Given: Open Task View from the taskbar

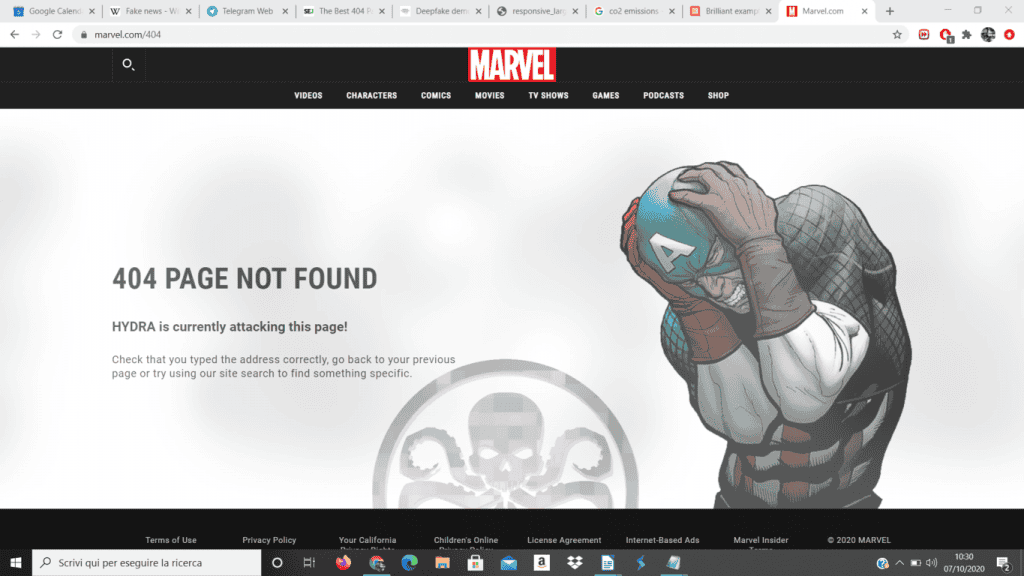Looking at the screenshot, I should pos(310,563).
